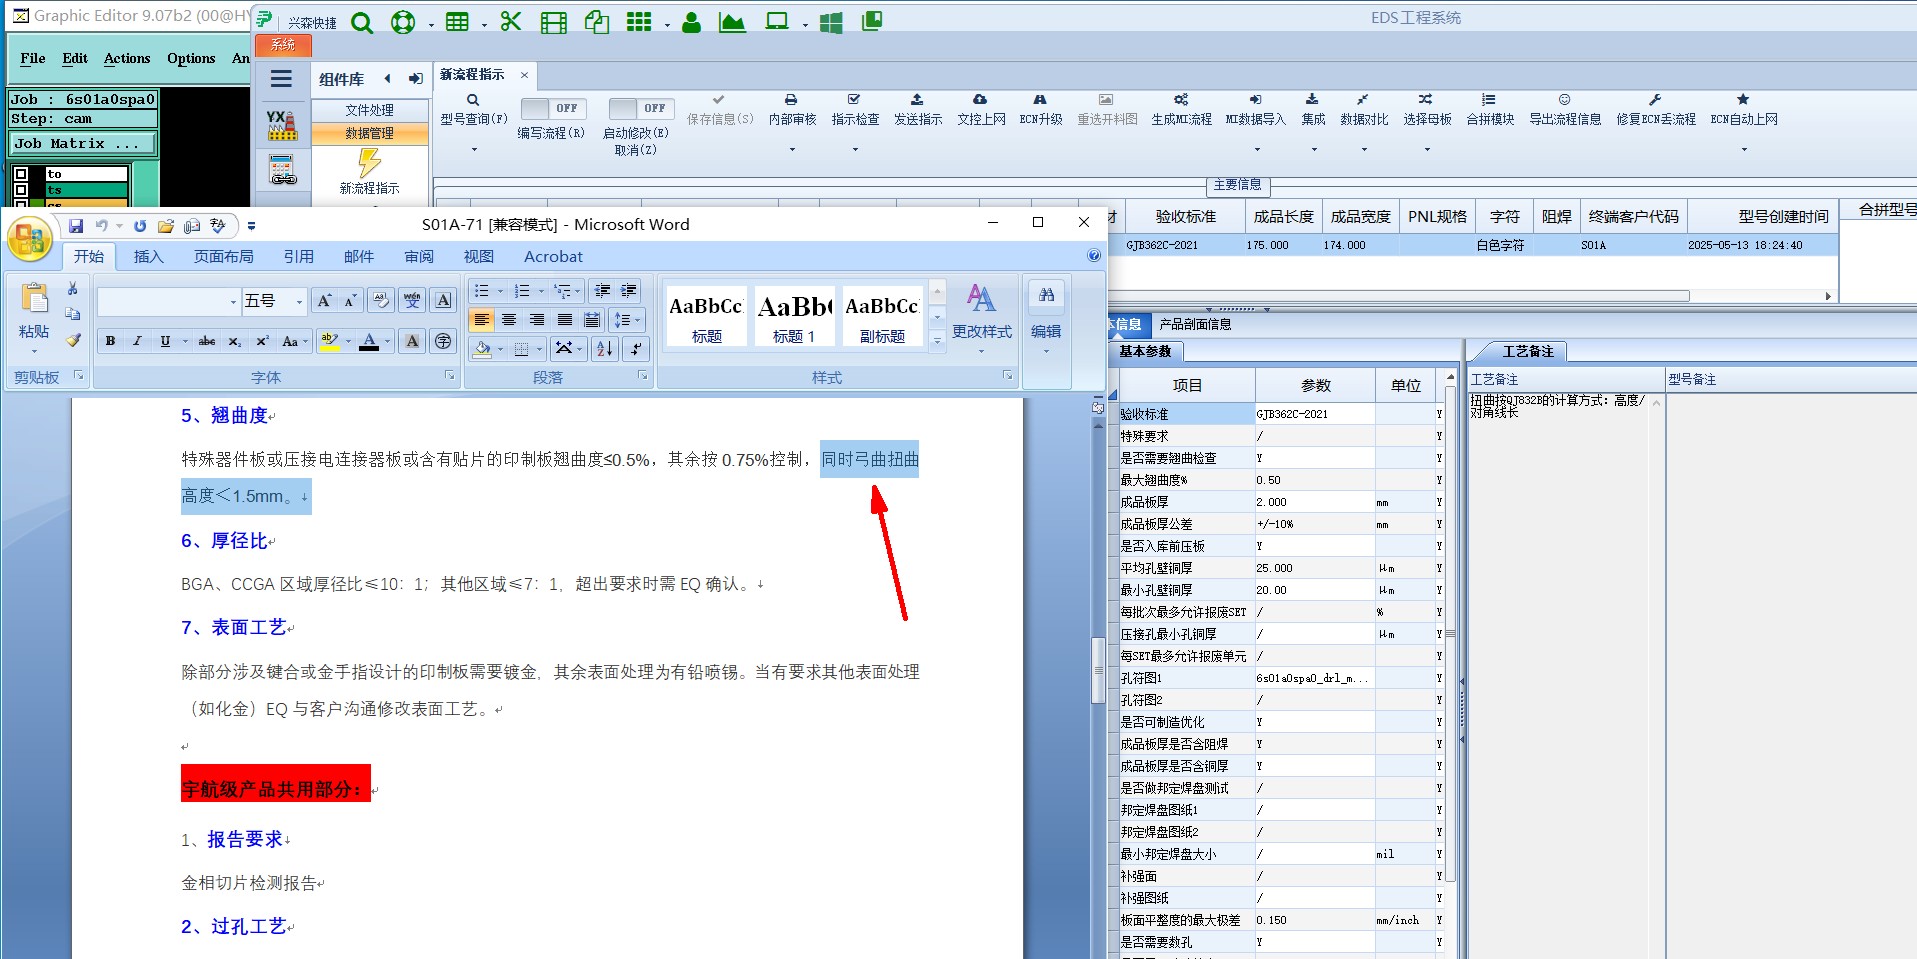The image size is (1917, 959).
Task: Open the Word font name combo box dropdown
Action: [233, 301]
